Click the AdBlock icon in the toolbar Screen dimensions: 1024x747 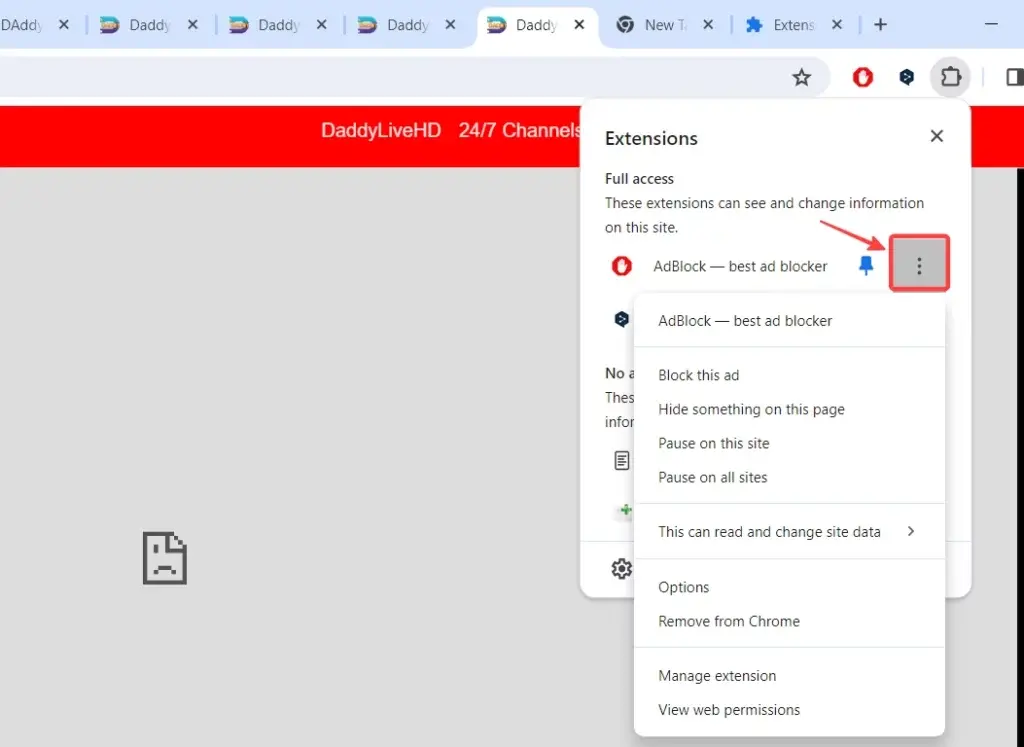(x=862, y=77)
